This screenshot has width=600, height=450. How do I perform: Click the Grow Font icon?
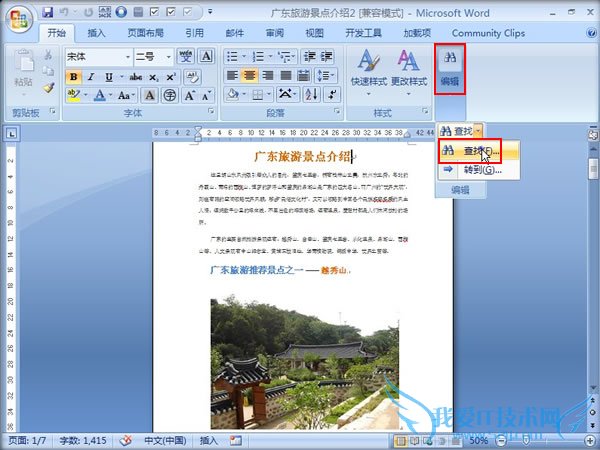pyautogui.click(x=189, y=95)
